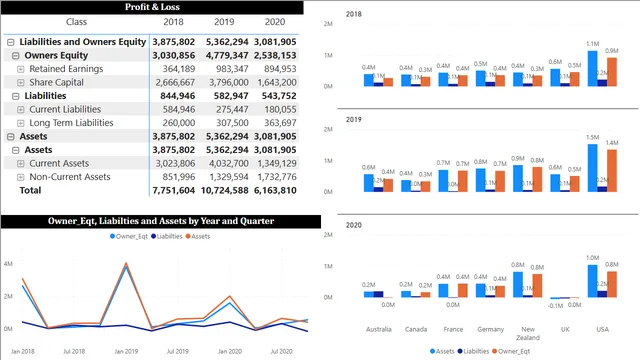Screen dimensions: 640x360
Task: Expand the Retained Earnings row
Action: [20, 69]
